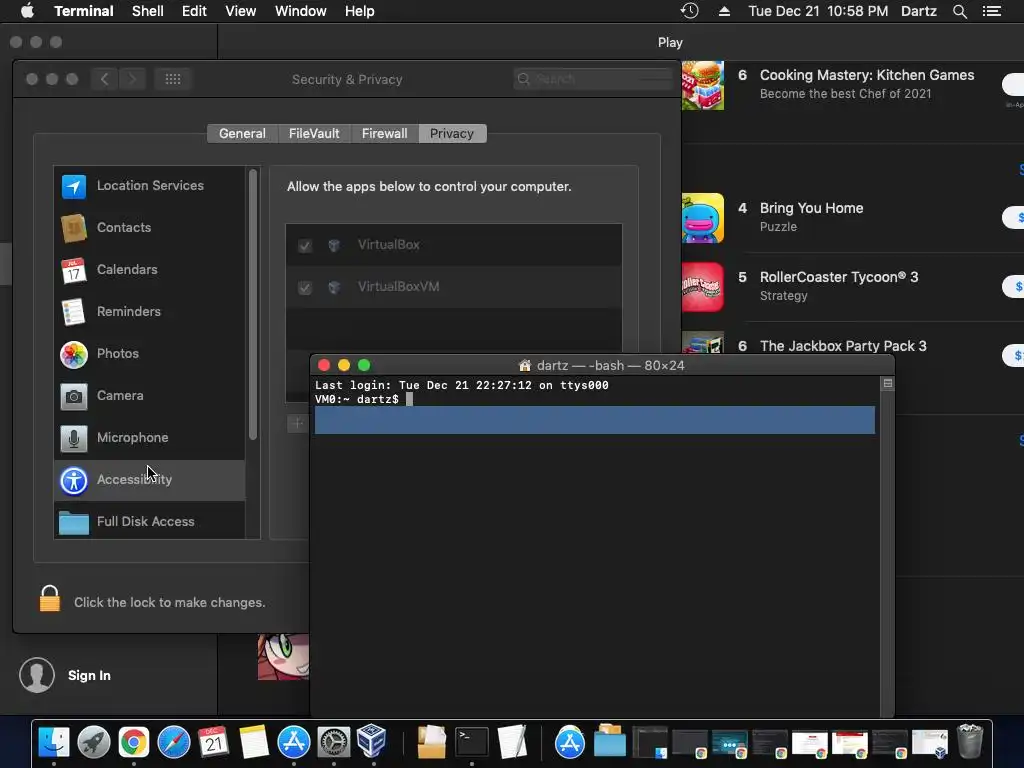
Task: Click Bring You Home app thumbnail
Action: (703, 218)
